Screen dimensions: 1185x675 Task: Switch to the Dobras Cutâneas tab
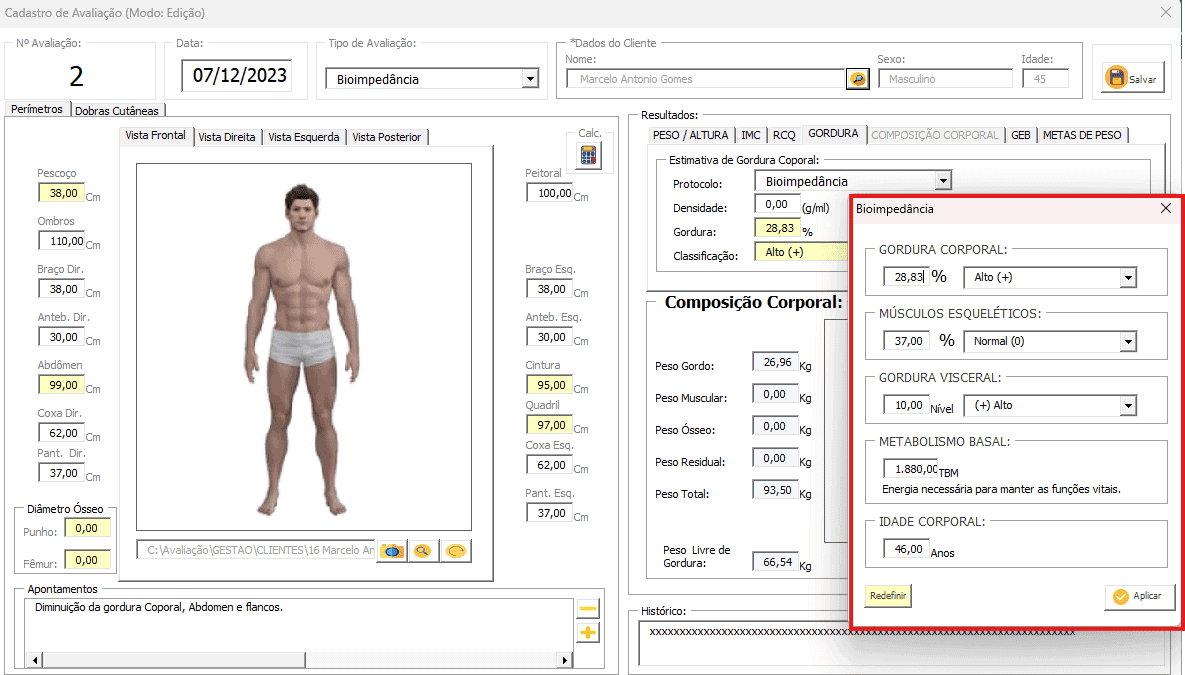point(118,111)
